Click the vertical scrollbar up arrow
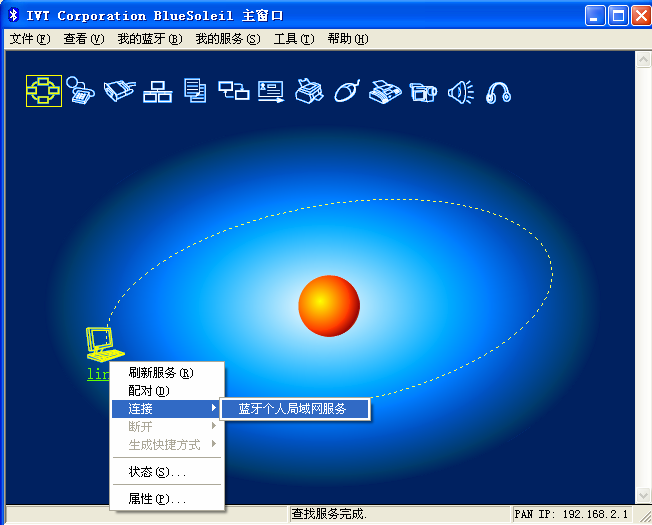Screen dimensions: 652x525 pyautogui.click(x=643, y=59)
